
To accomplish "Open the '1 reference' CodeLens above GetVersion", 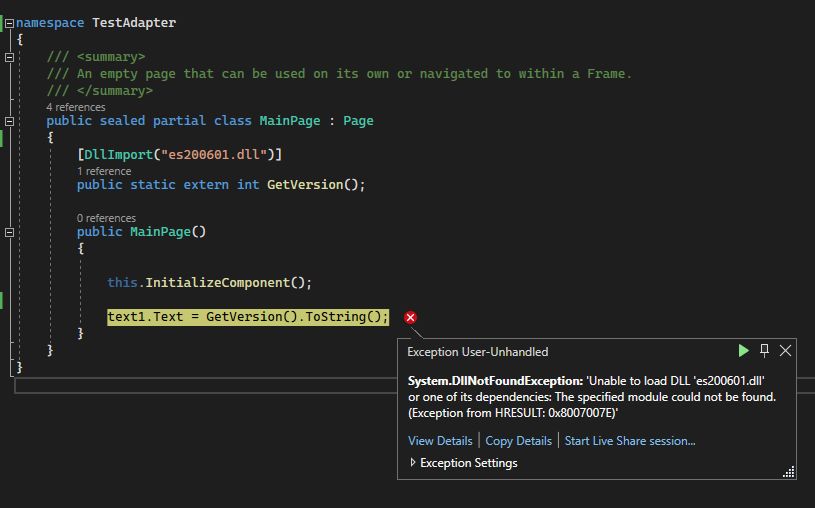I will pyautogui.click(x=104, y=171).
